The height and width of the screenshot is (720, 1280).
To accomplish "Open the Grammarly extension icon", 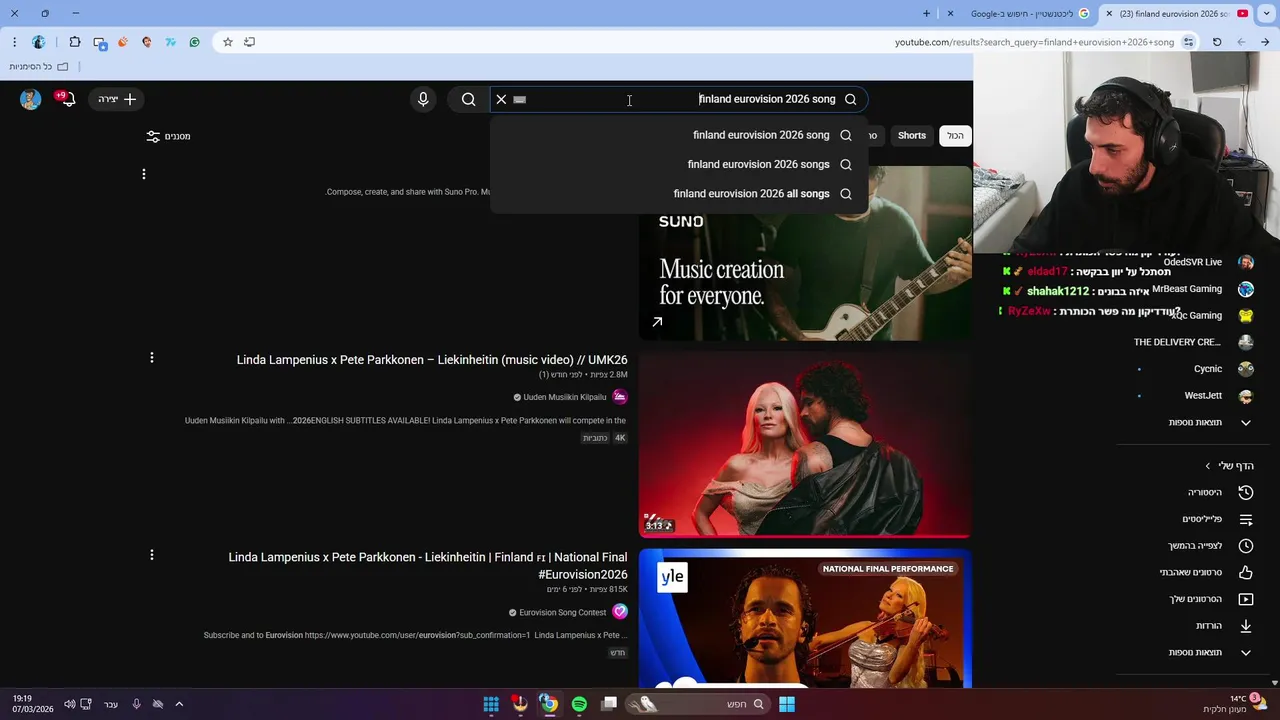I will 194,42.
